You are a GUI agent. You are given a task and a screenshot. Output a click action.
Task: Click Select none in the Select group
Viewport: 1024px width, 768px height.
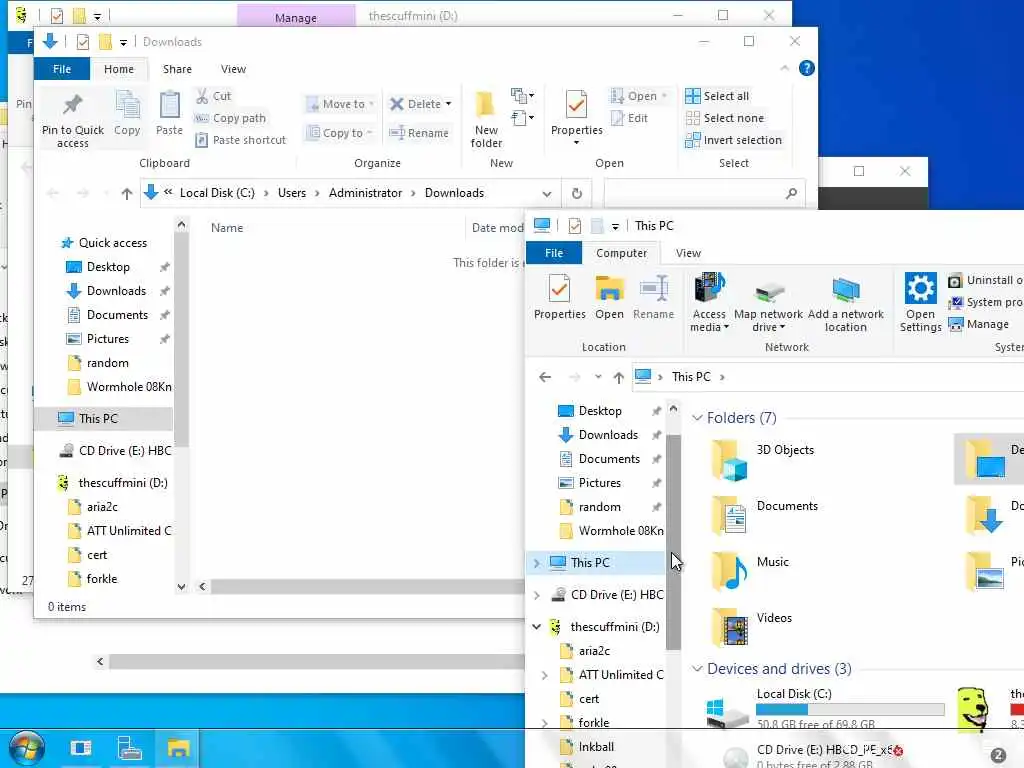[x=725, y=118]
